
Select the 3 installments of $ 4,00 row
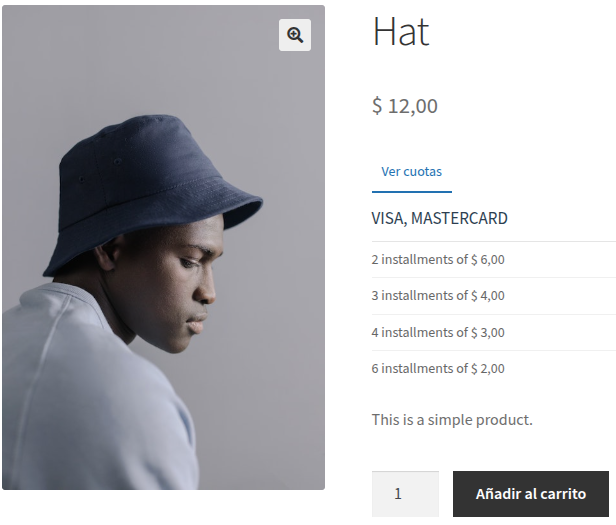click(438, 295)
